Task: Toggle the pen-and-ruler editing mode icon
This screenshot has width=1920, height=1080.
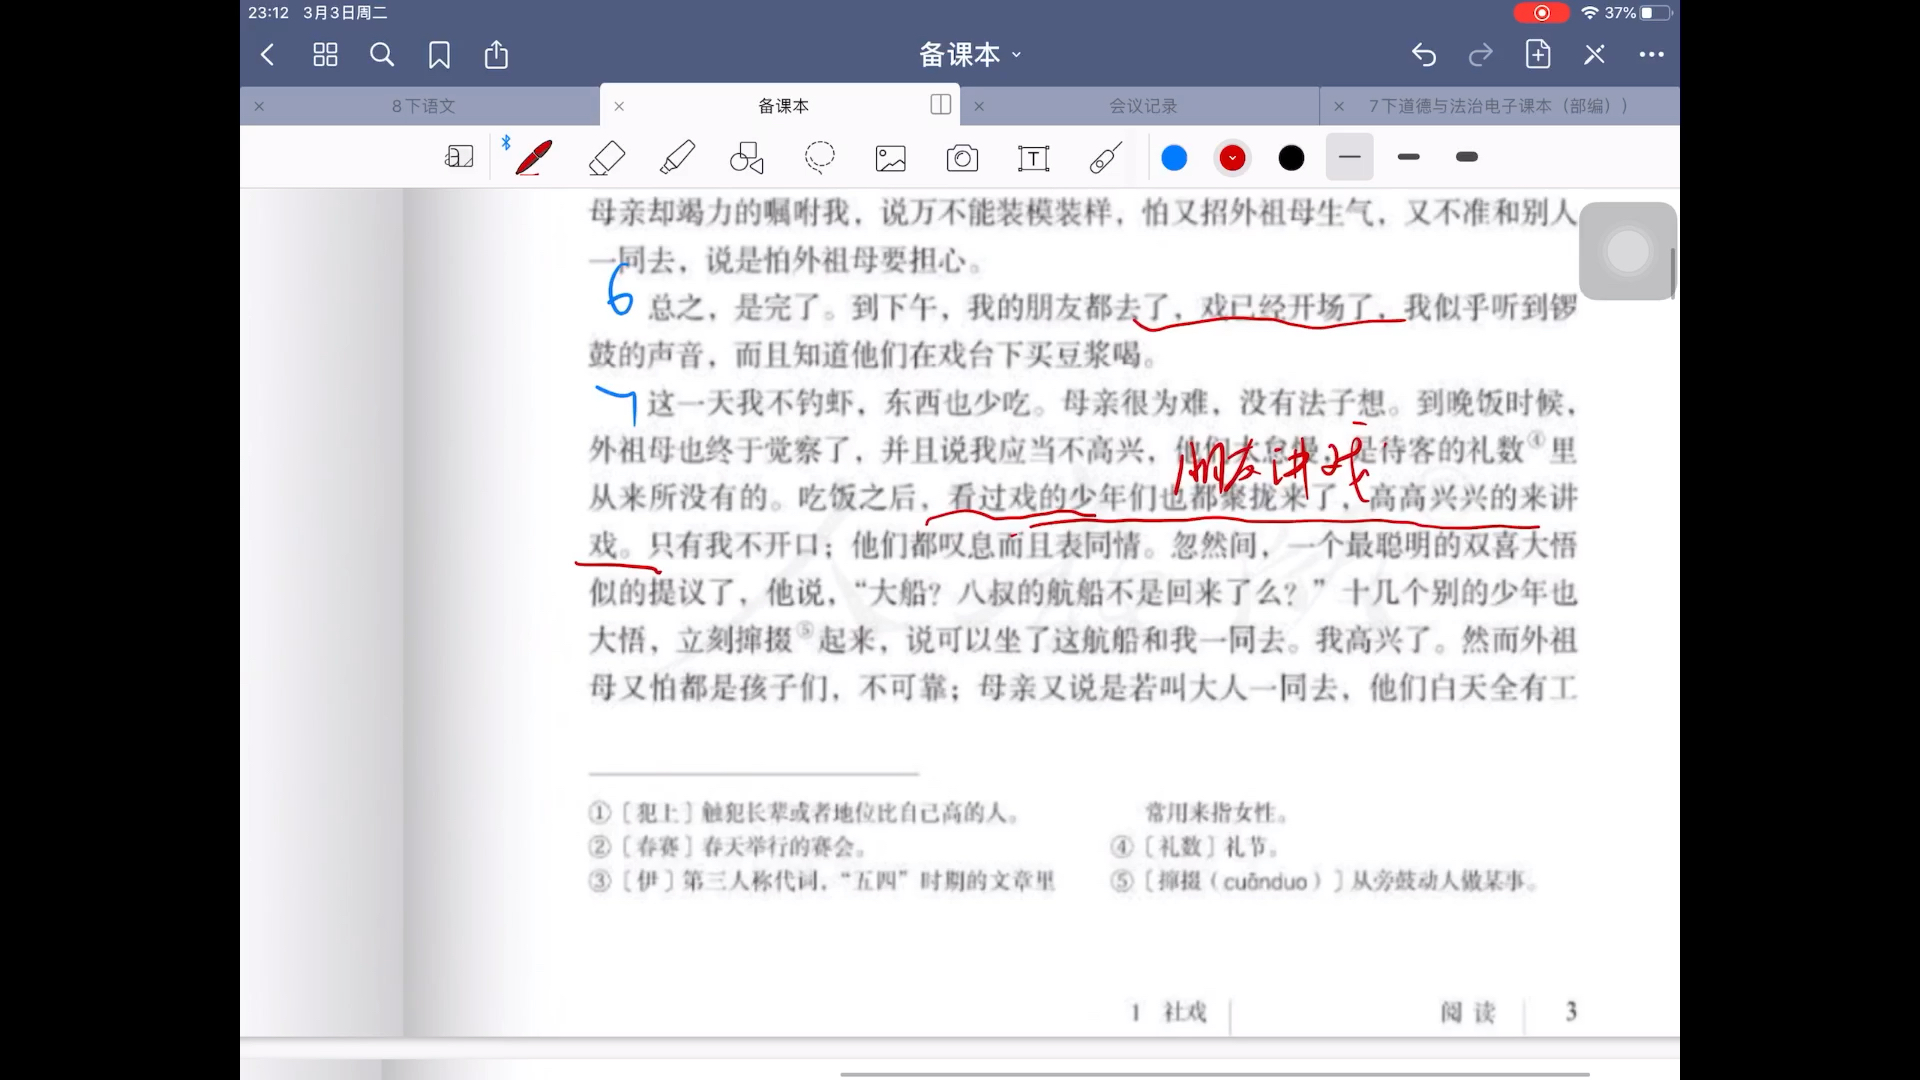Action: coord(1595,54)
